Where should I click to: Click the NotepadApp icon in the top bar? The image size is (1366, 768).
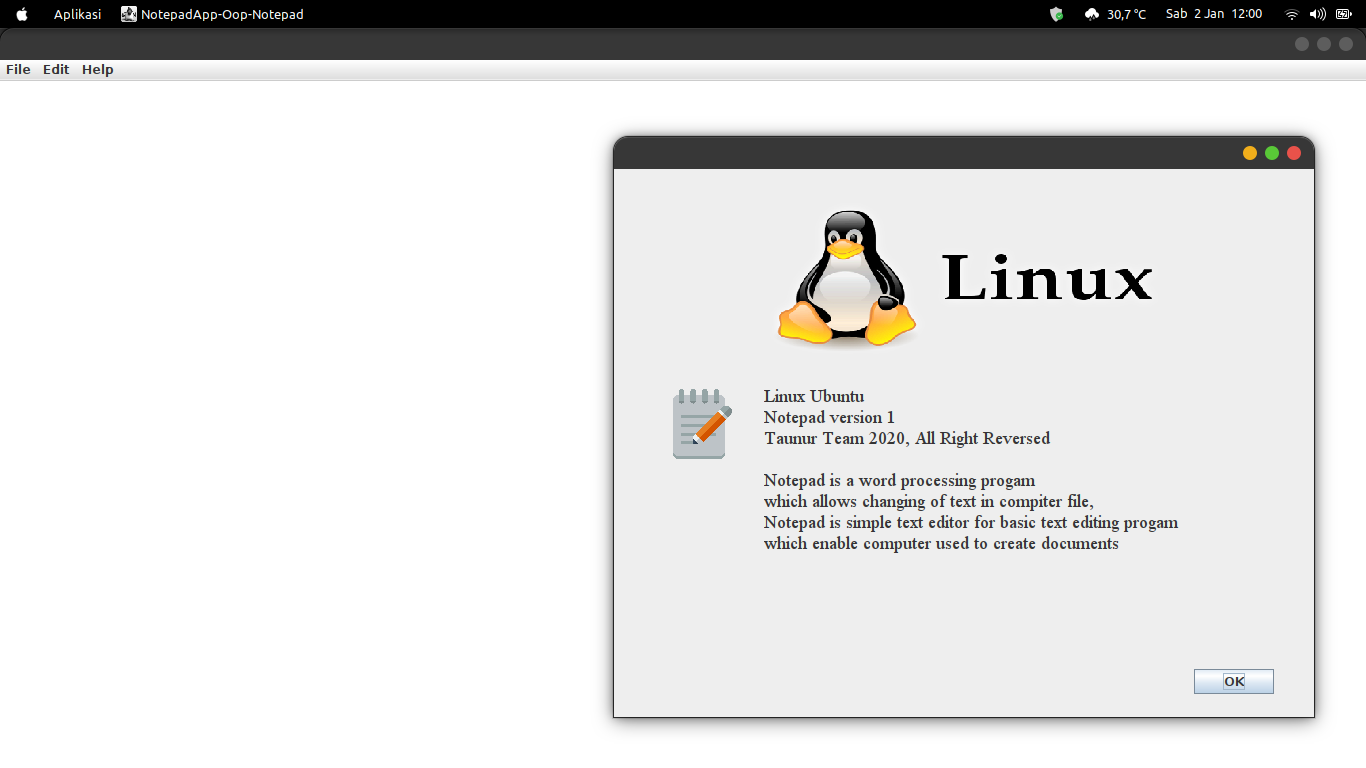click(x=128, y=14)
